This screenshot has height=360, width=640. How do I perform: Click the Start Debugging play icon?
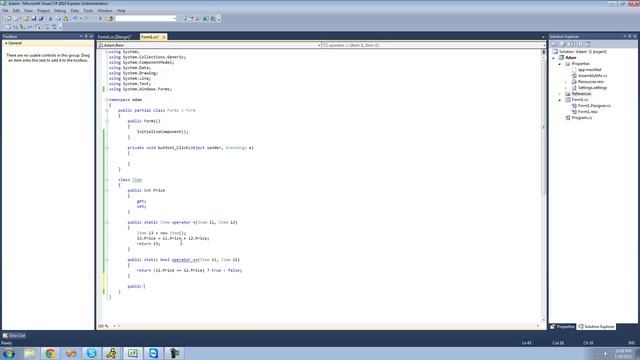tap(100, 19)
